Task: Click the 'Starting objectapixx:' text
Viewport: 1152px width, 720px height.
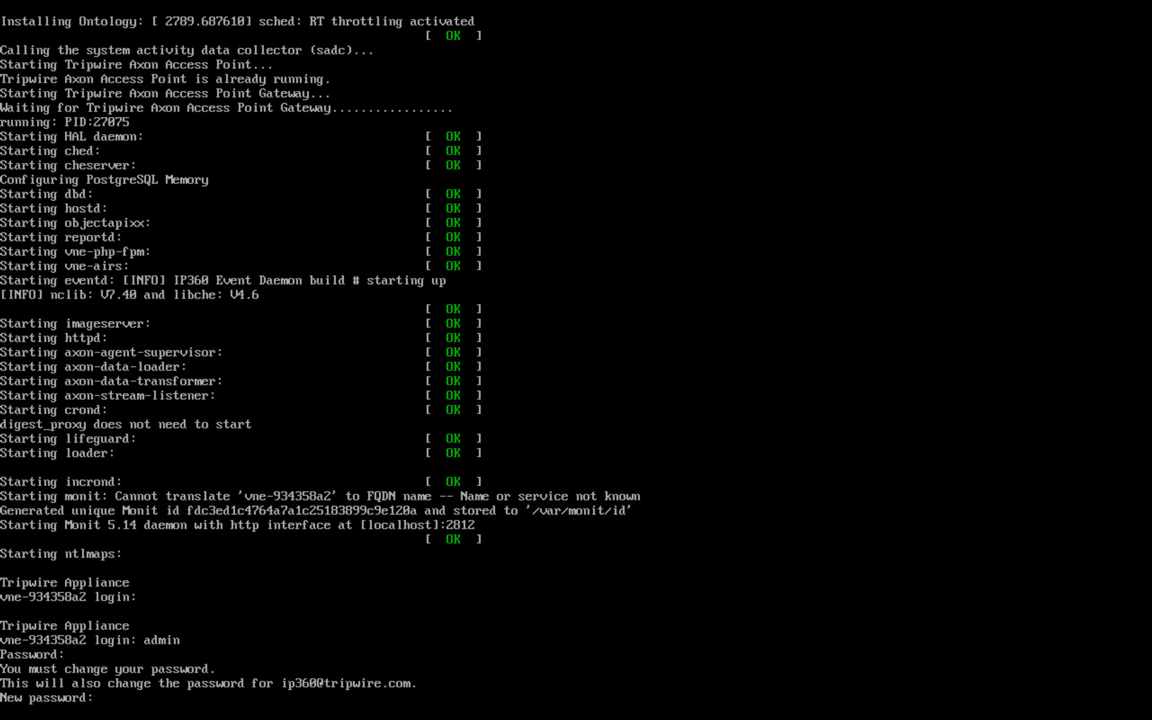Action: [x=75, y=223]
